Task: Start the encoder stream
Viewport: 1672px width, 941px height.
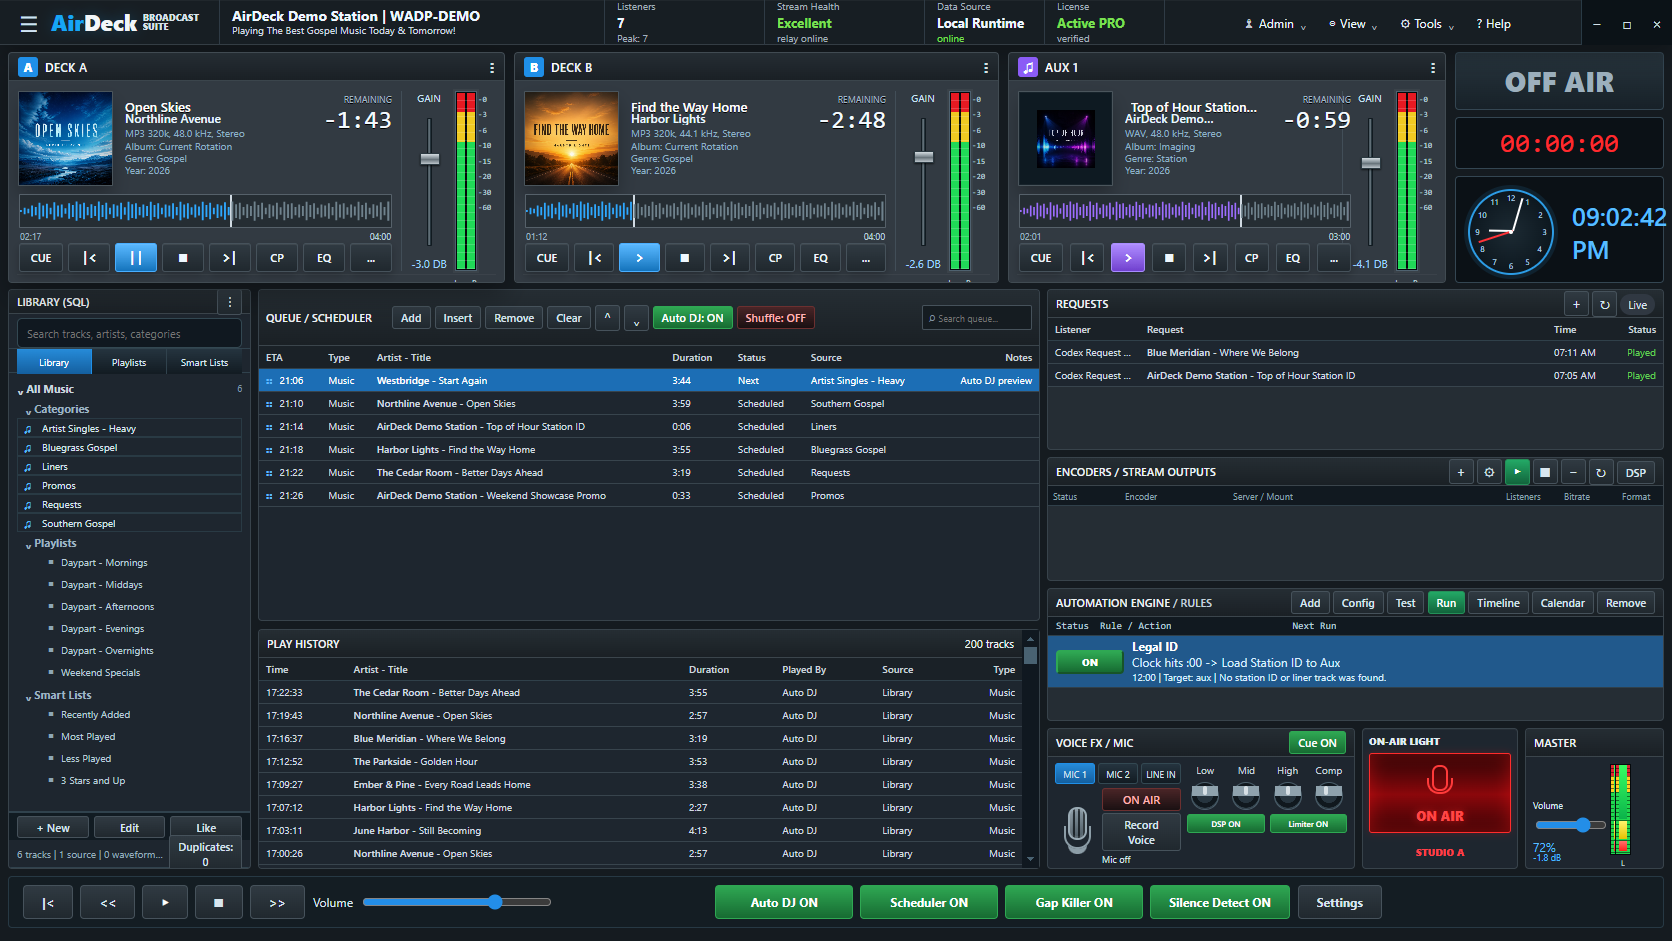Action: click(x=1517, y=473)
